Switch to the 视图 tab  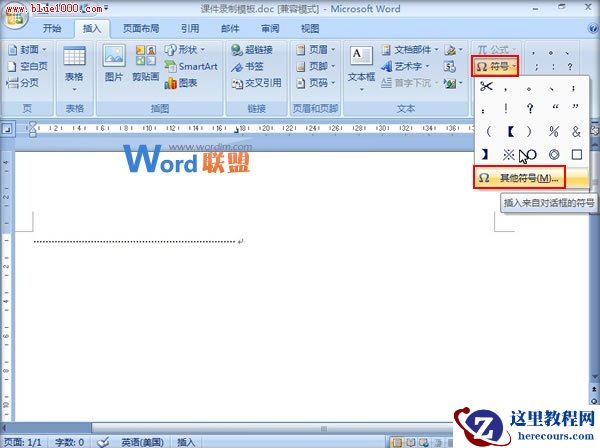pyautogui.click(x=310, y=29)
